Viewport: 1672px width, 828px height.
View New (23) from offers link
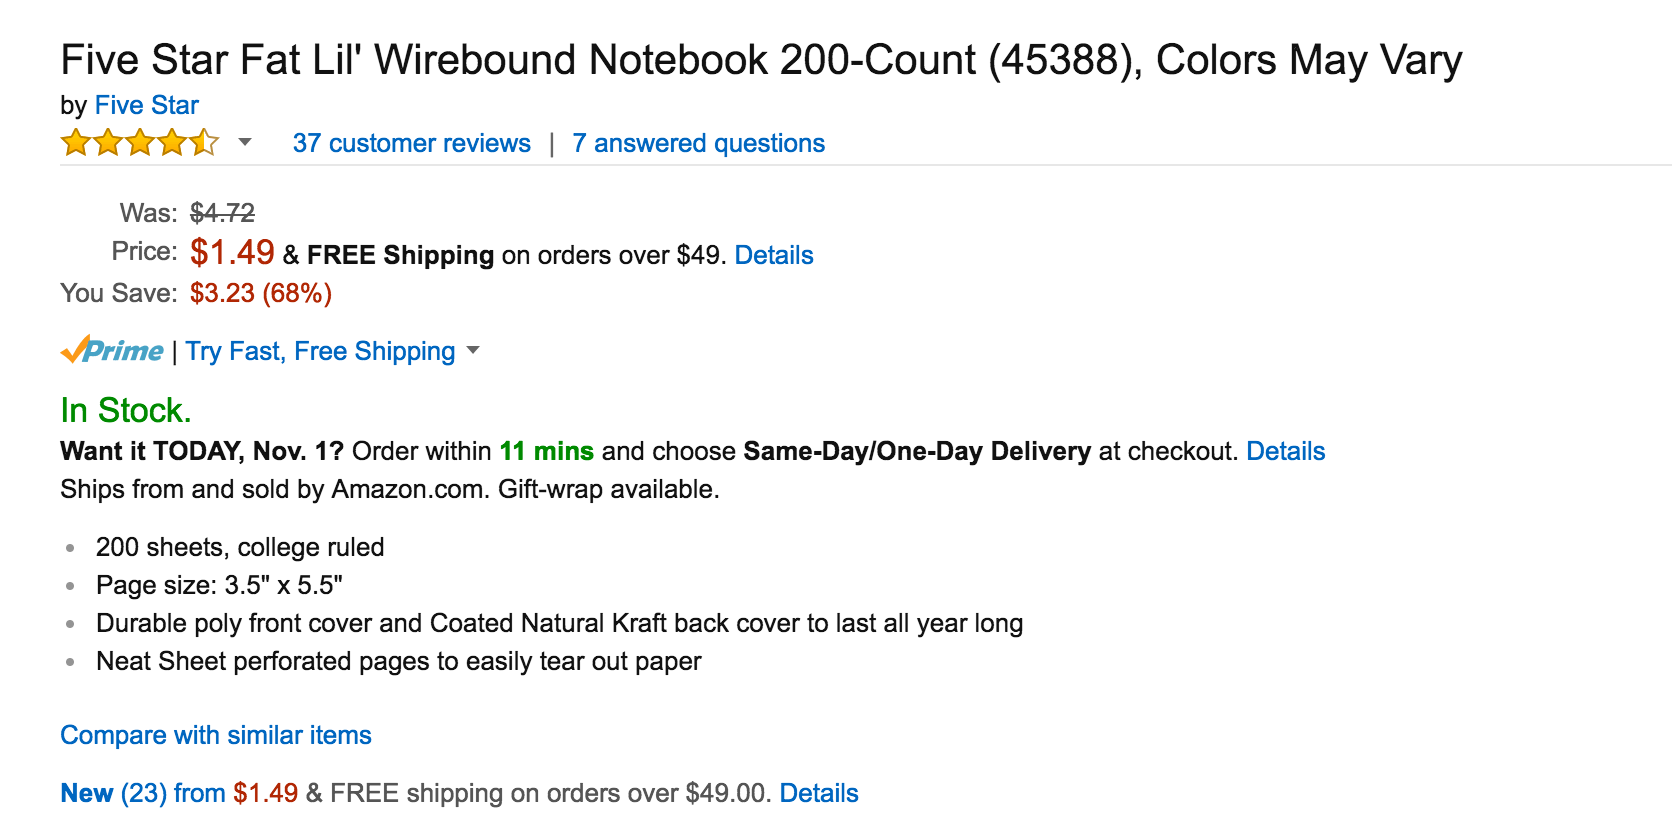pos(143,793)
